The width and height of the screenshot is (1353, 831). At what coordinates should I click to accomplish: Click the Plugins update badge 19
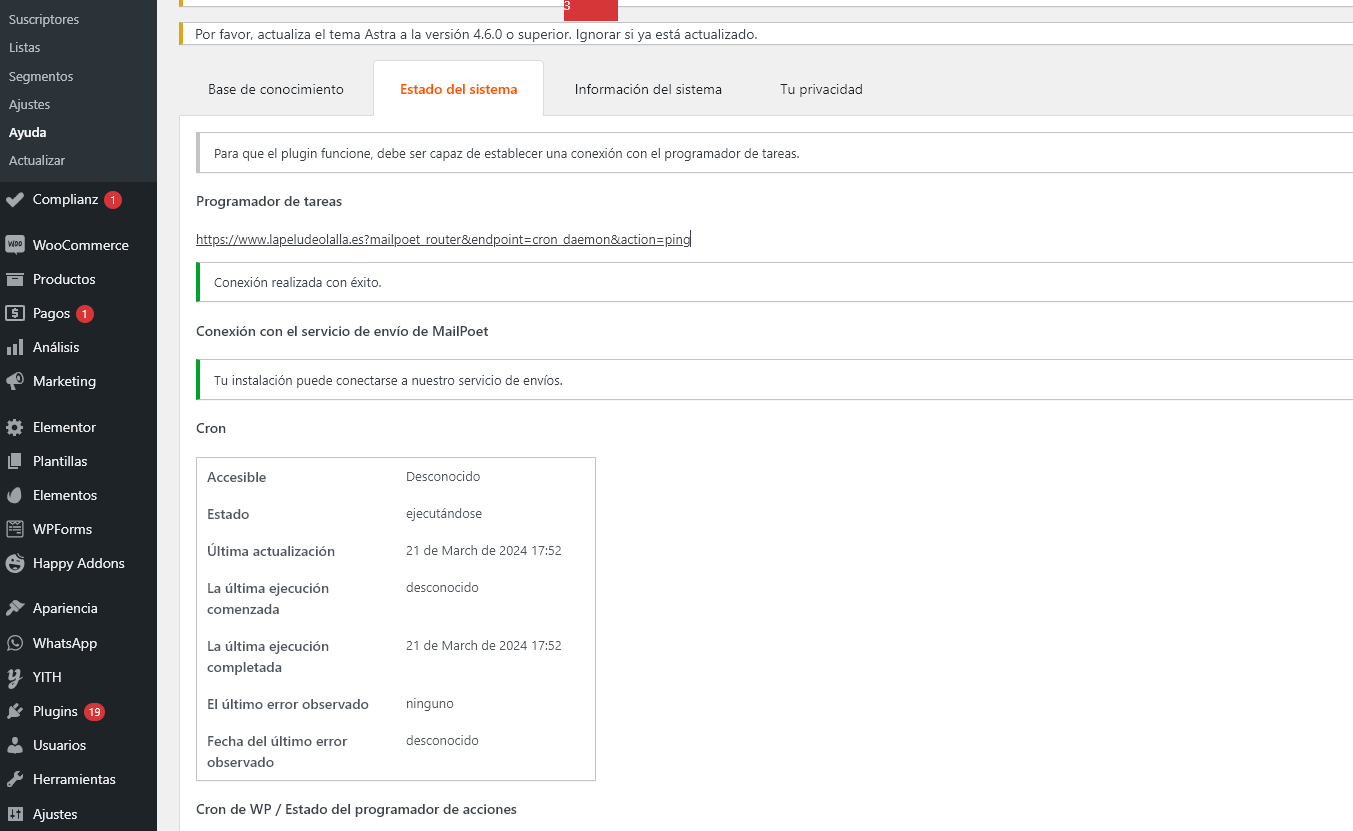(x=94, y=712)
